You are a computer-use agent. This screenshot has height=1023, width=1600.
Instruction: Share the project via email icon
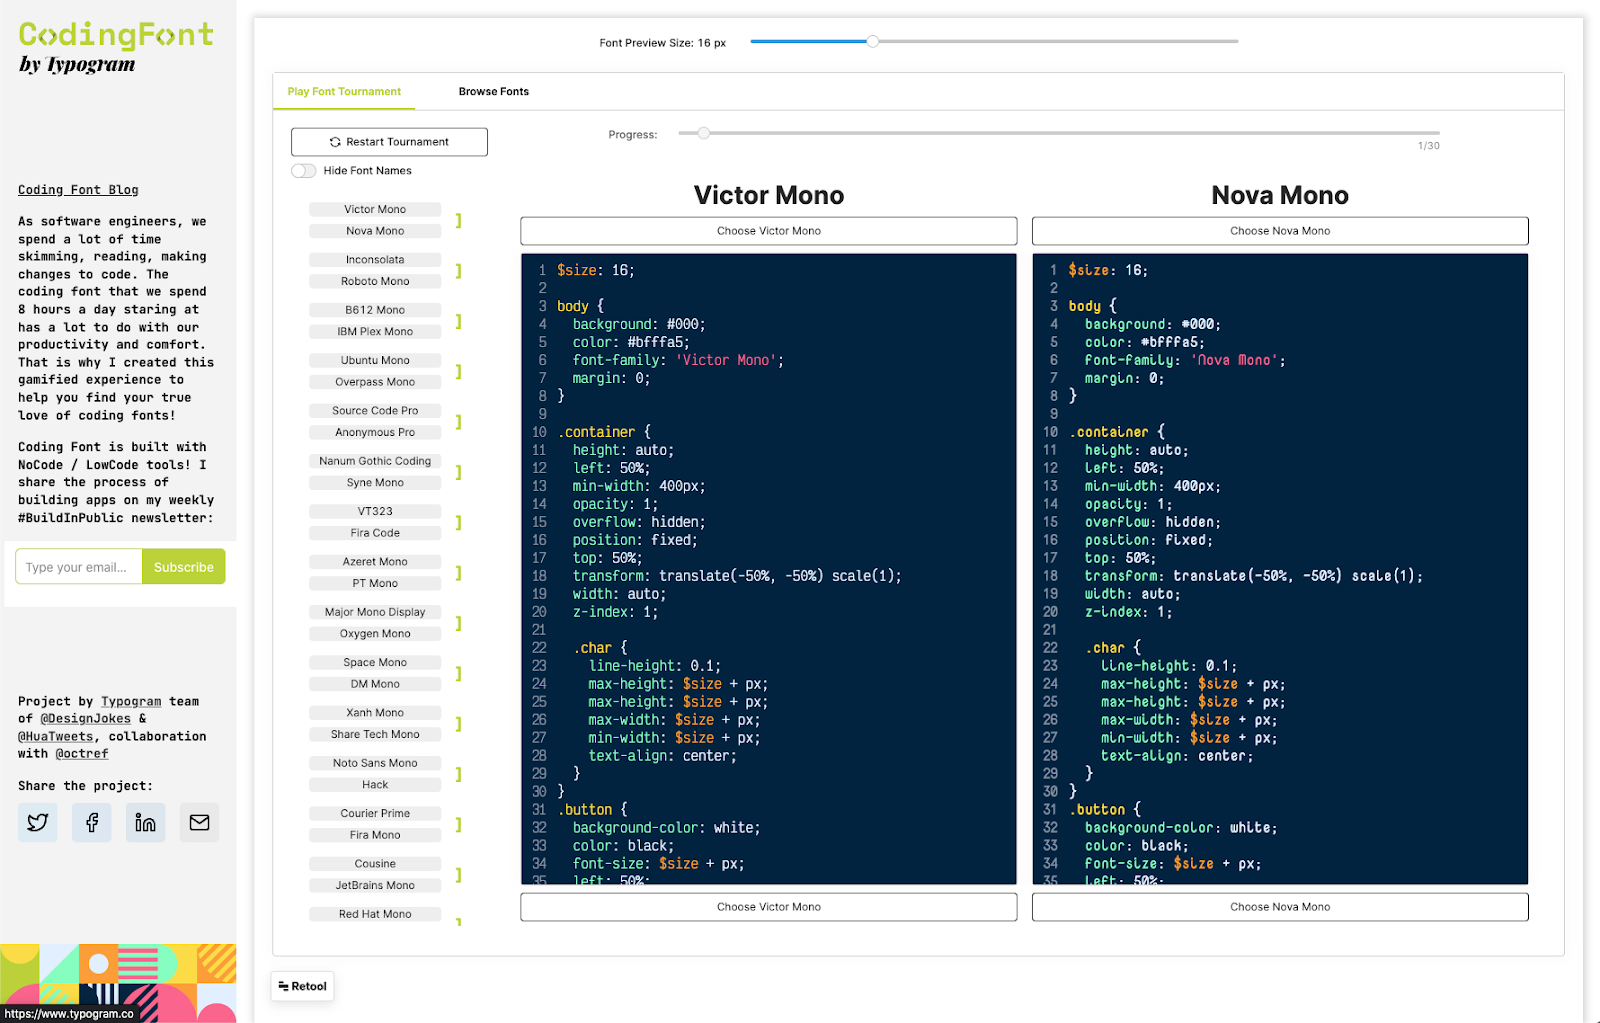click(199, 822)
